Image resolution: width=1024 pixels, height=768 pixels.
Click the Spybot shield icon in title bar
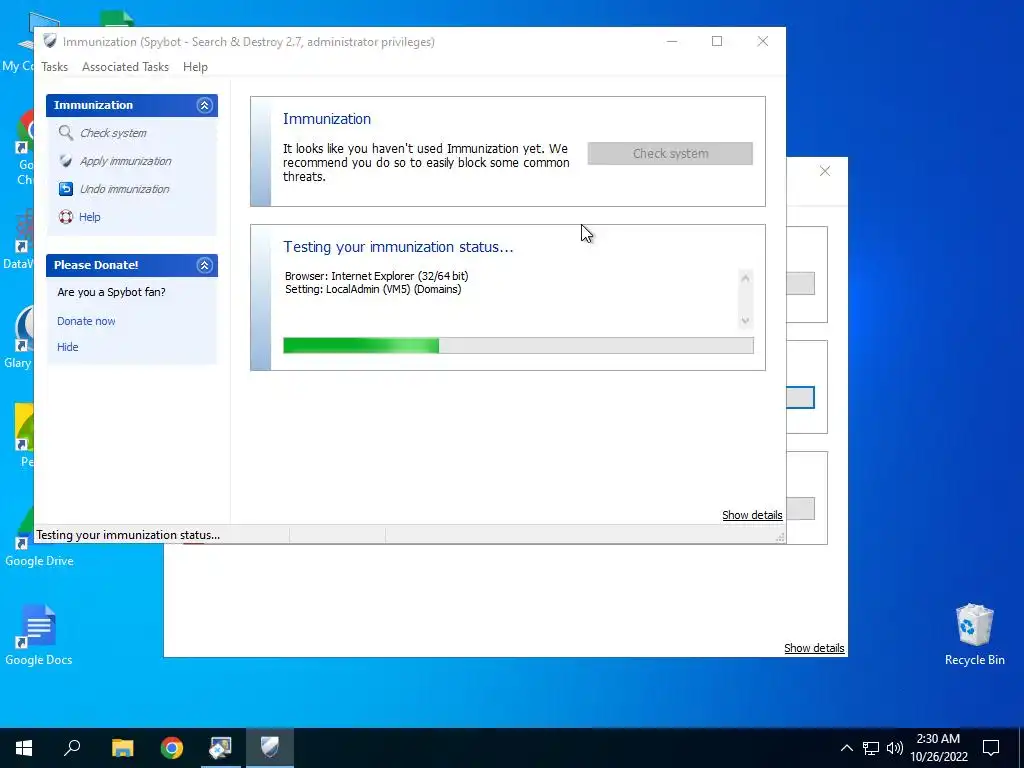pyautogui.click(x=50, y=41)
